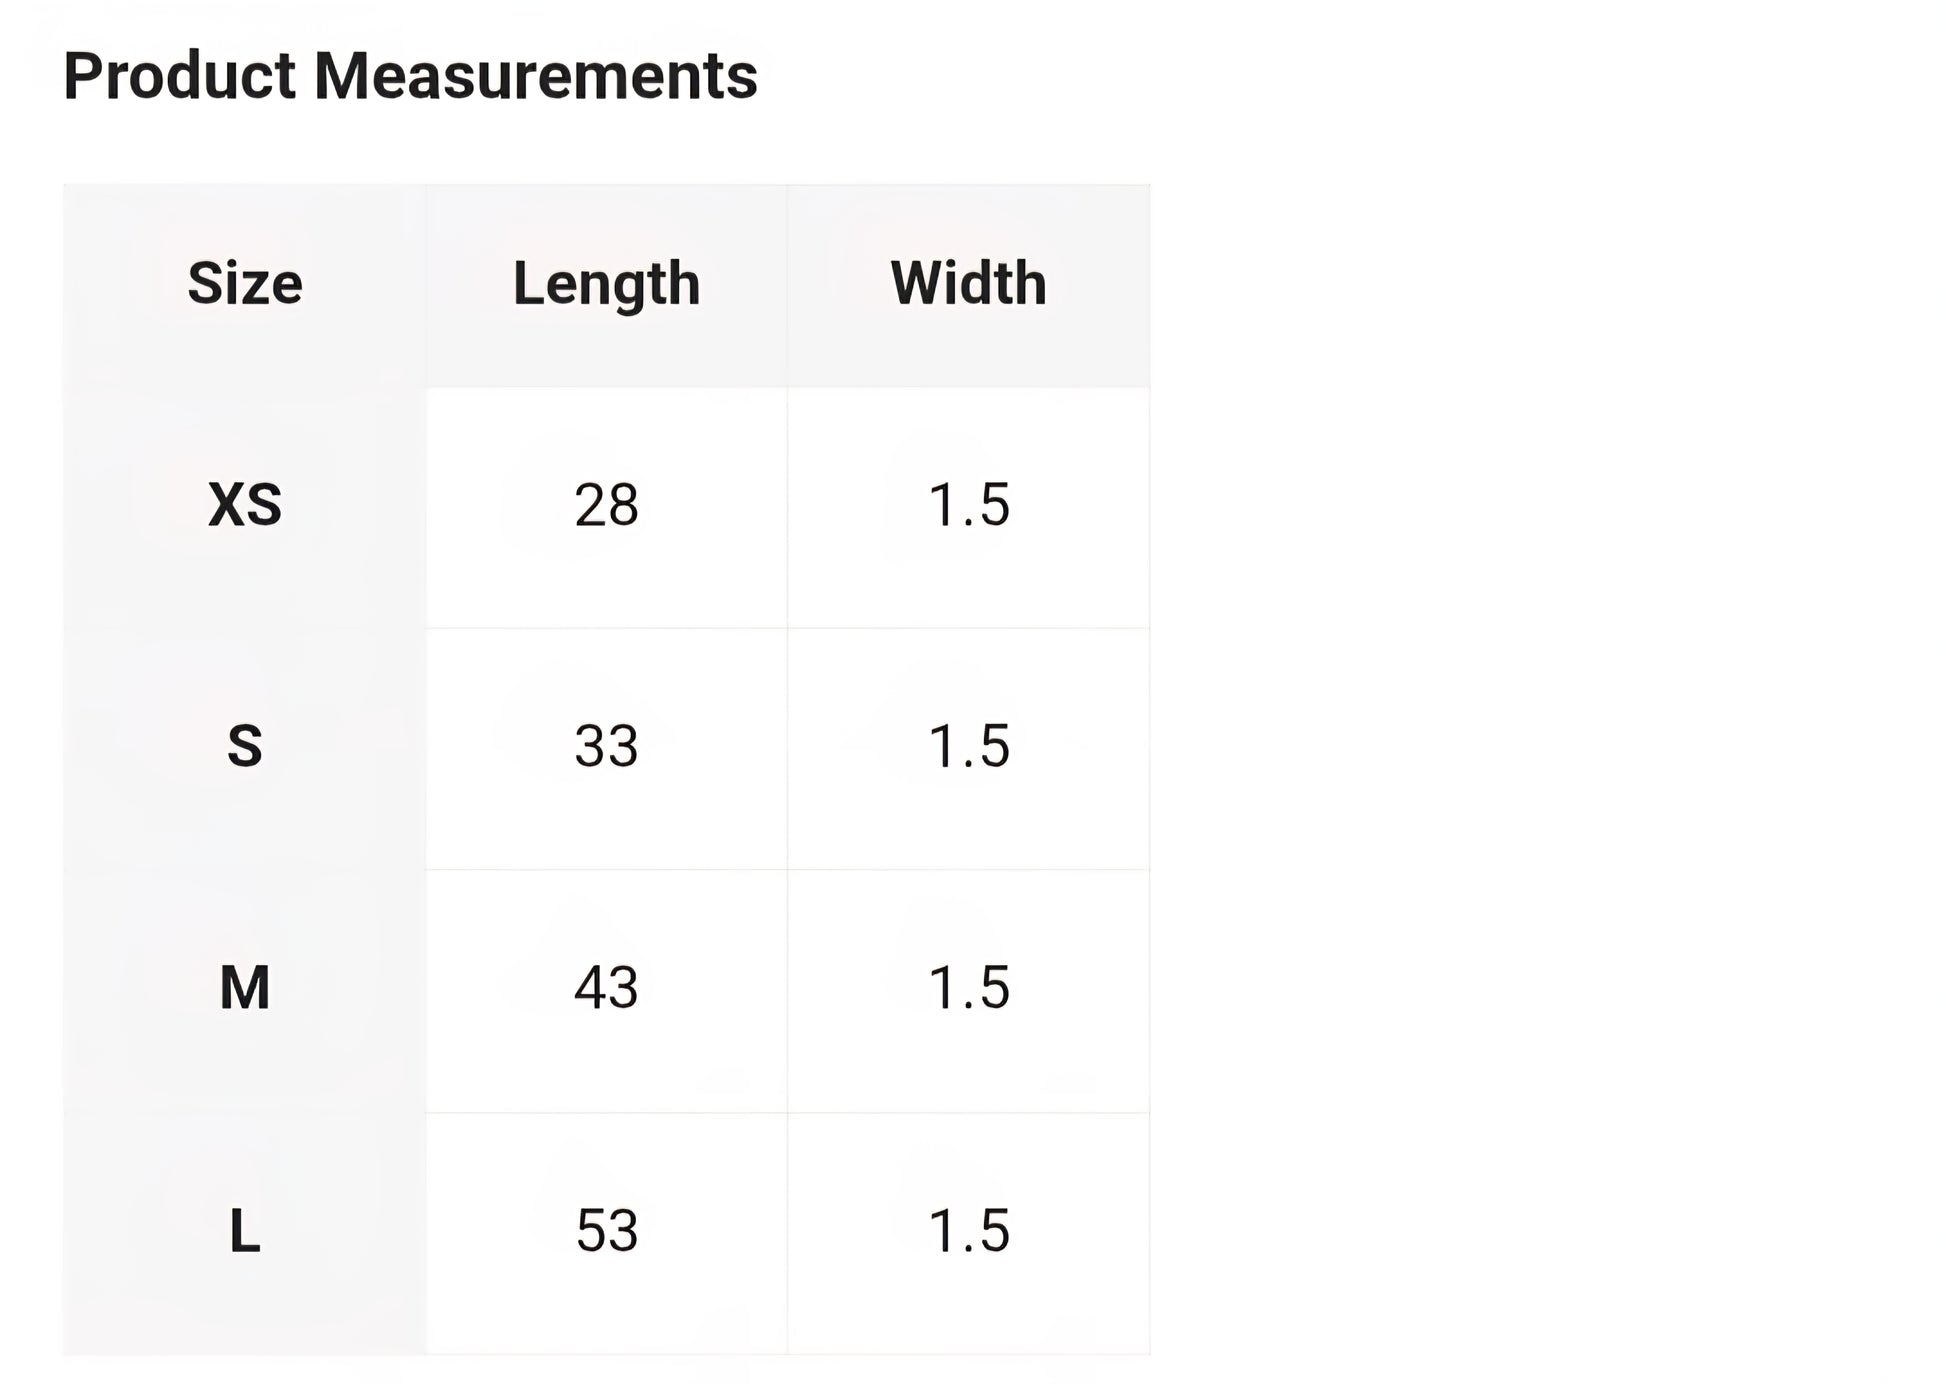Click the XS size row label
Viewport: 1946px width, 1389px height.
point(245,504)
